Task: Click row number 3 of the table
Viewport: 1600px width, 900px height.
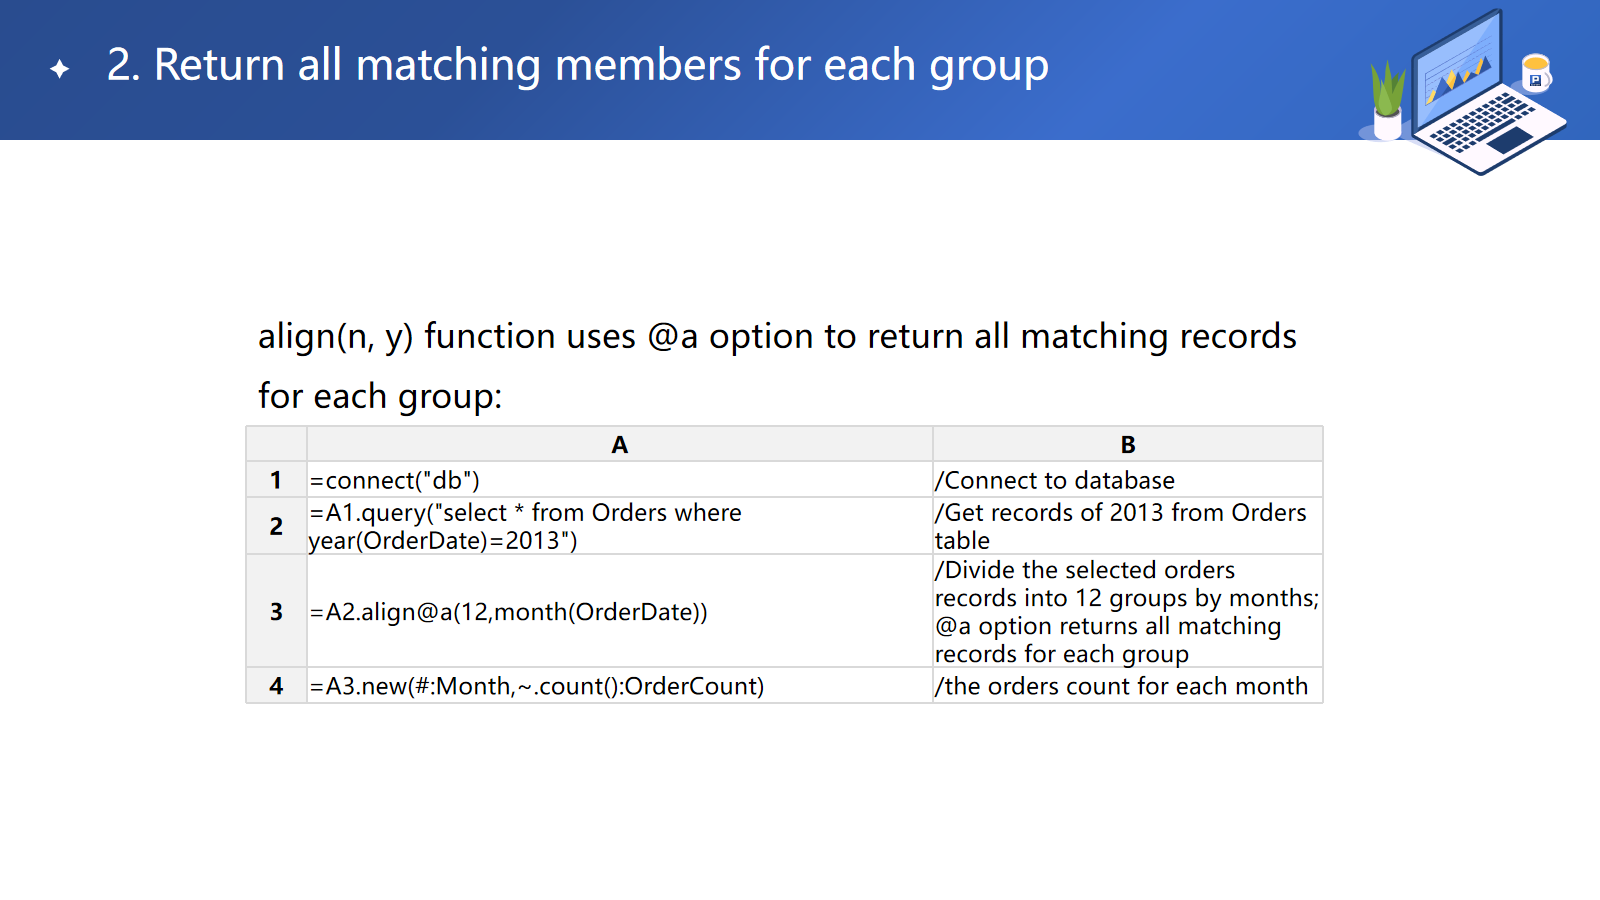Action: point(276,611)
